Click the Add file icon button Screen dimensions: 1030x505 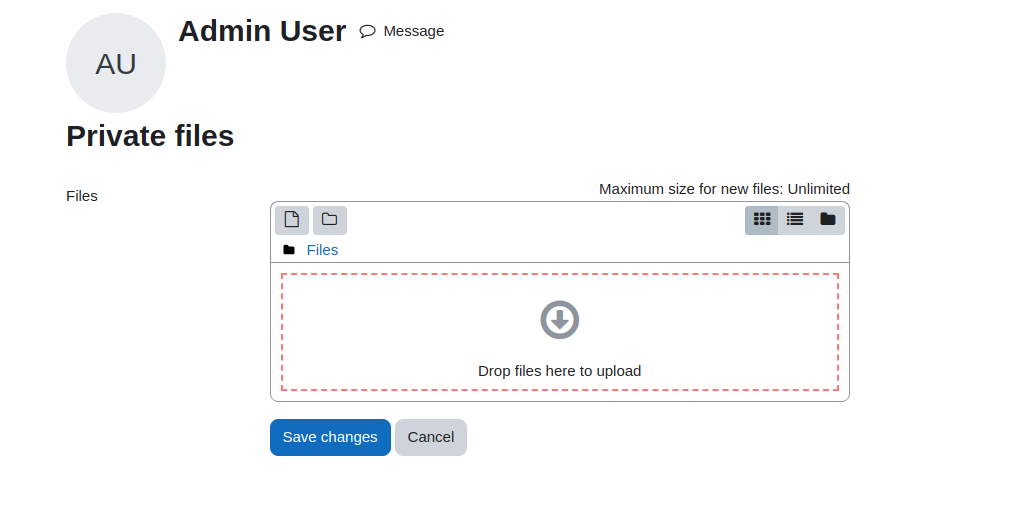(292, 220)
